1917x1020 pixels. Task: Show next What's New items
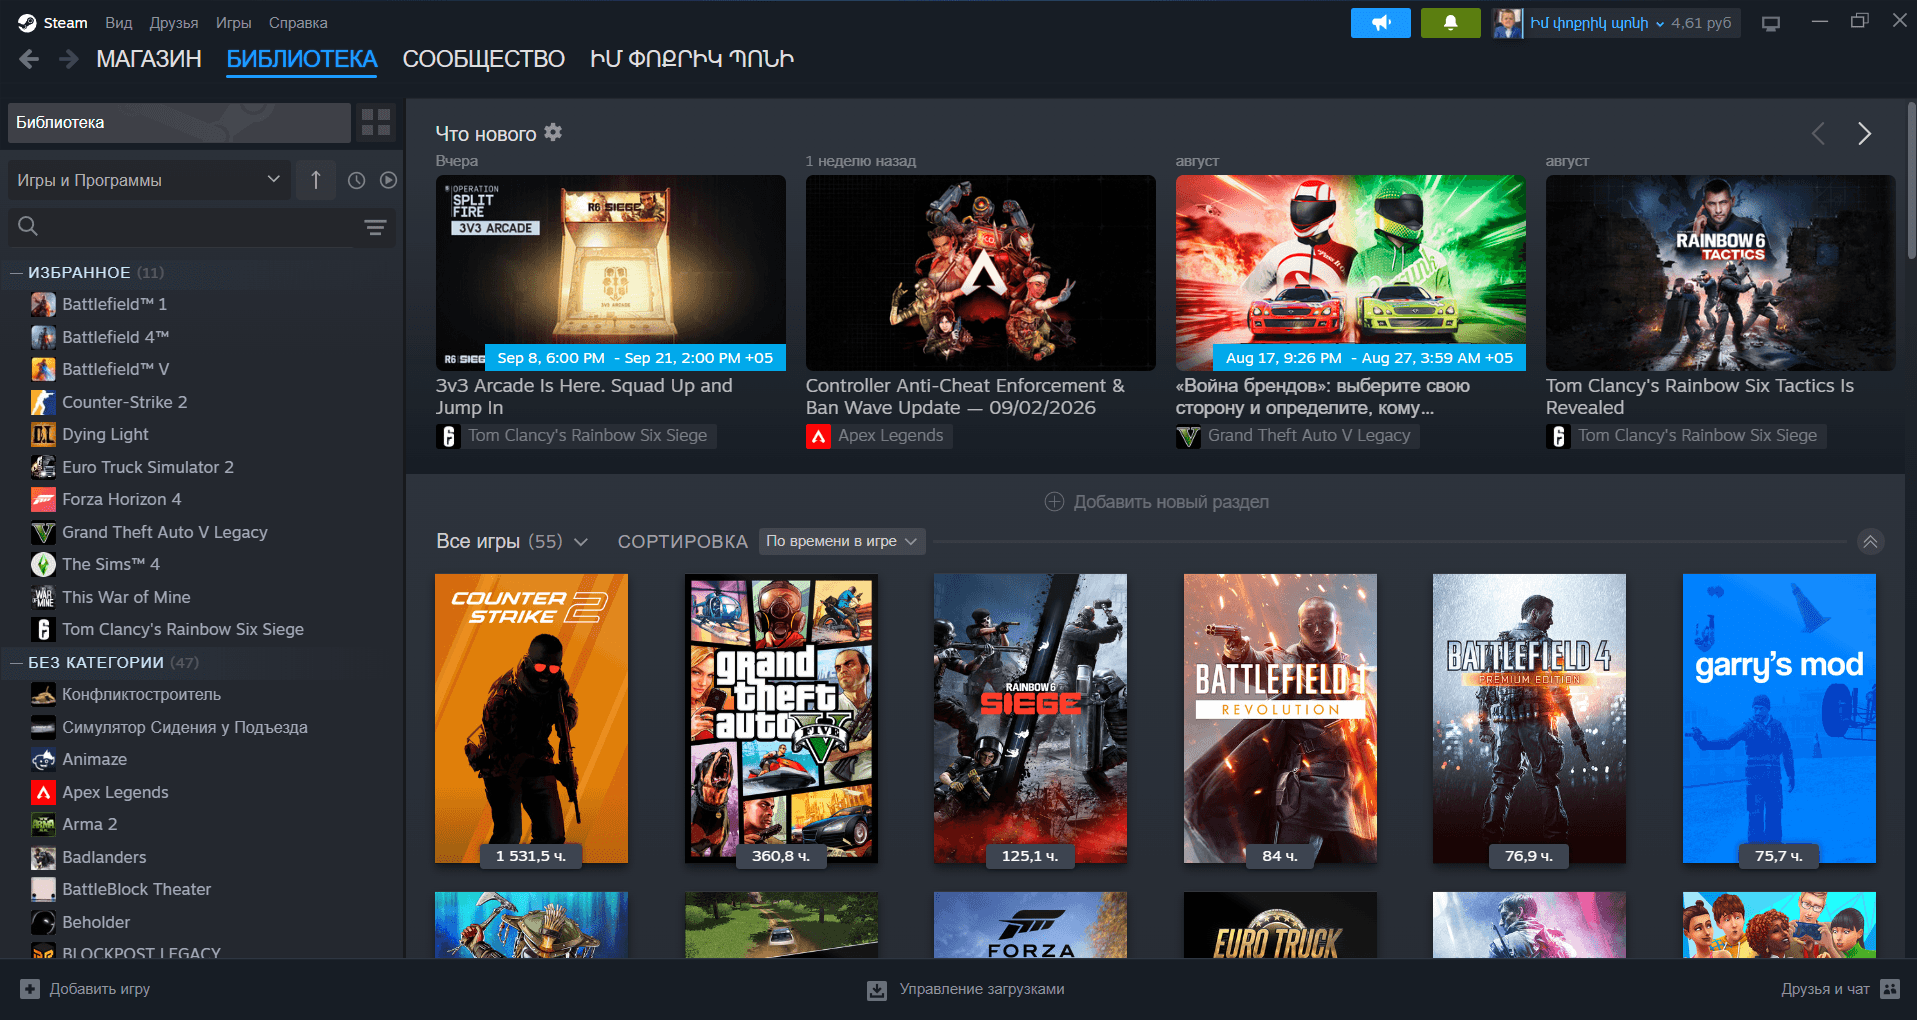coord(1864,133)
